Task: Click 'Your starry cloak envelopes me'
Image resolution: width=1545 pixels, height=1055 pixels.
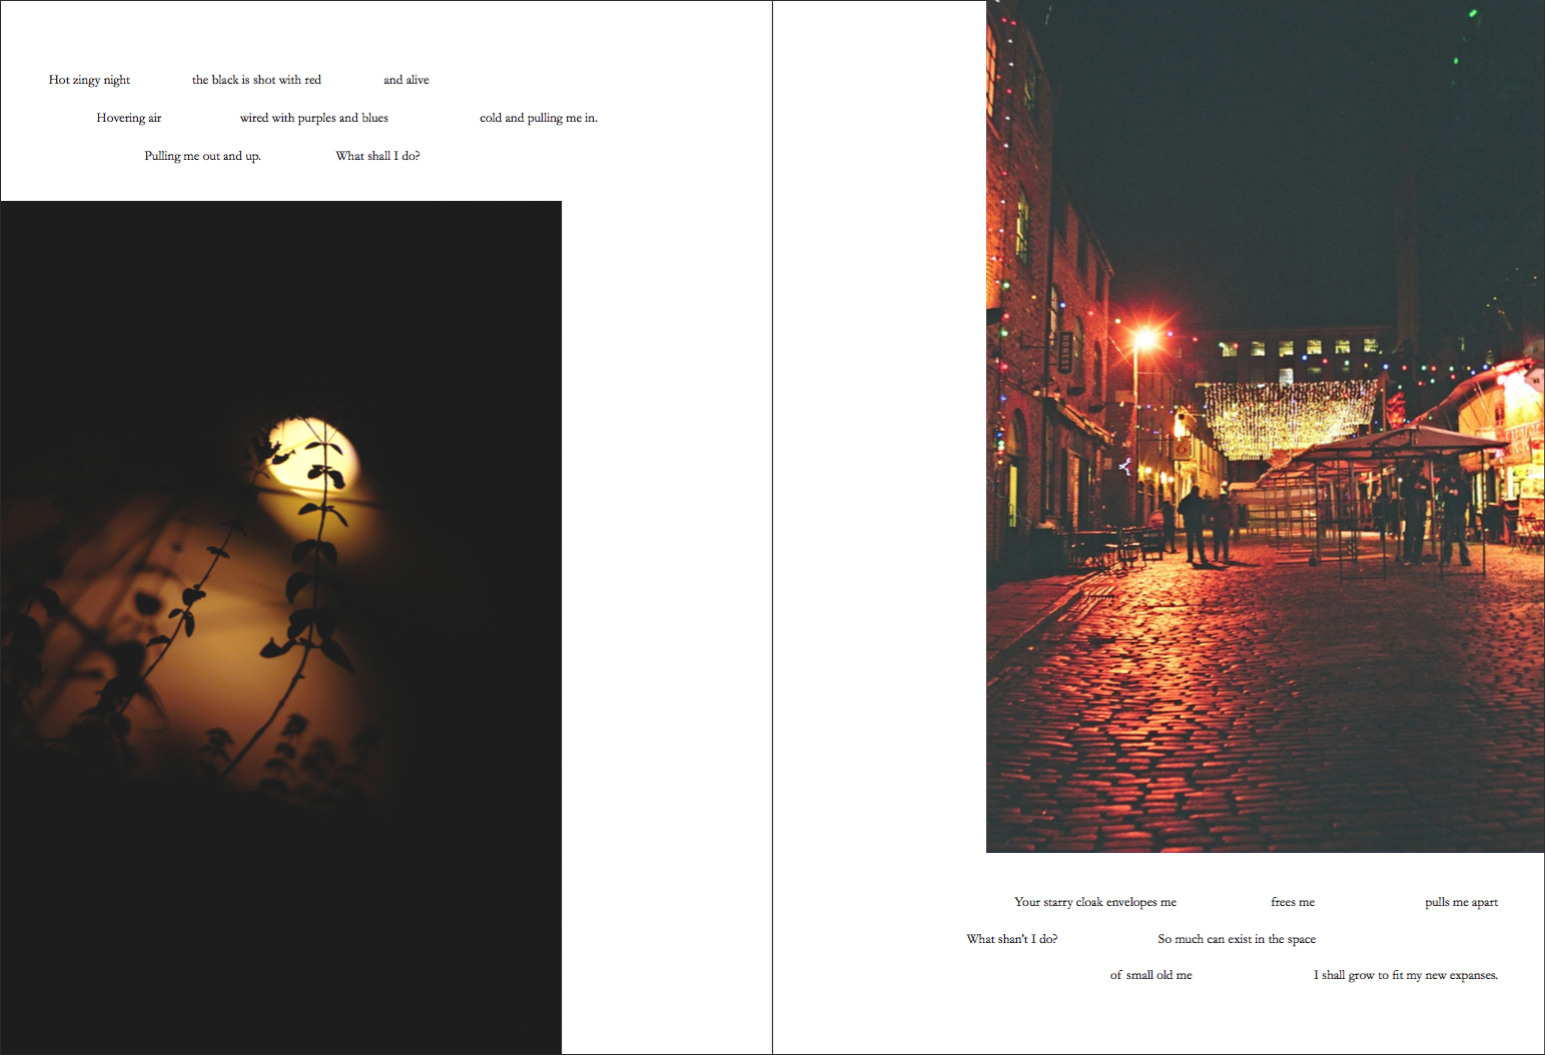Action: (x=1095, y=902)
